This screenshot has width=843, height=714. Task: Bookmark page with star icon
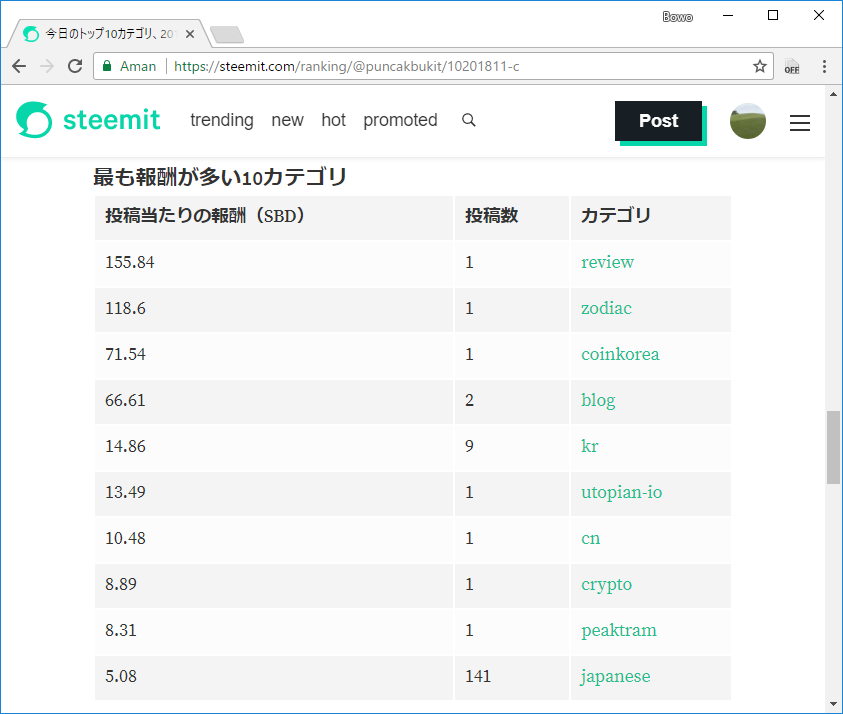(760, 66)
